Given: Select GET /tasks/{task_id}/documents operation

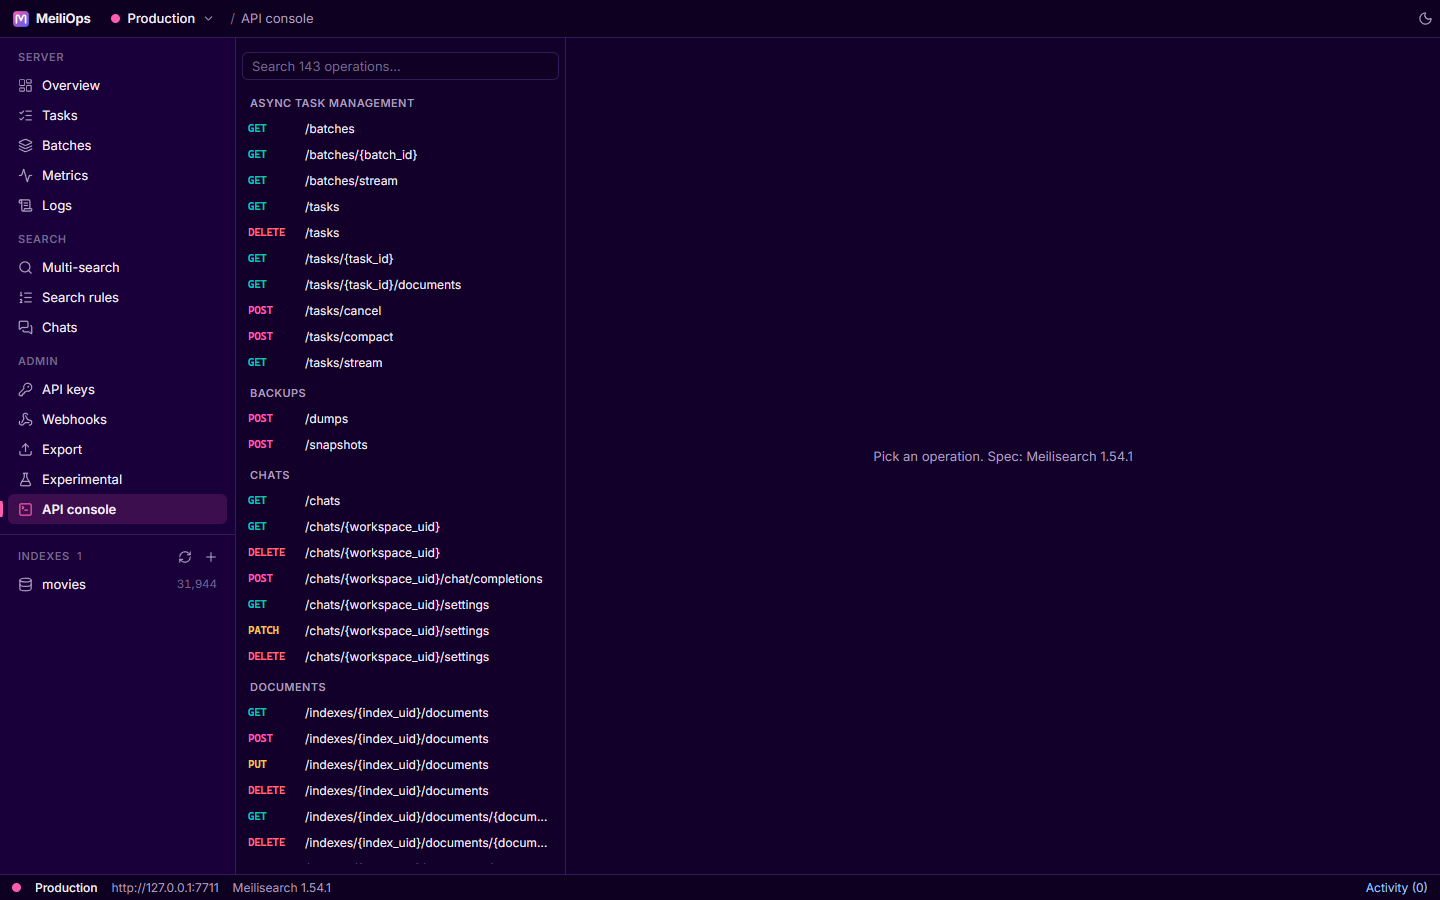Looking at the screenshot, I should [400, 284].
